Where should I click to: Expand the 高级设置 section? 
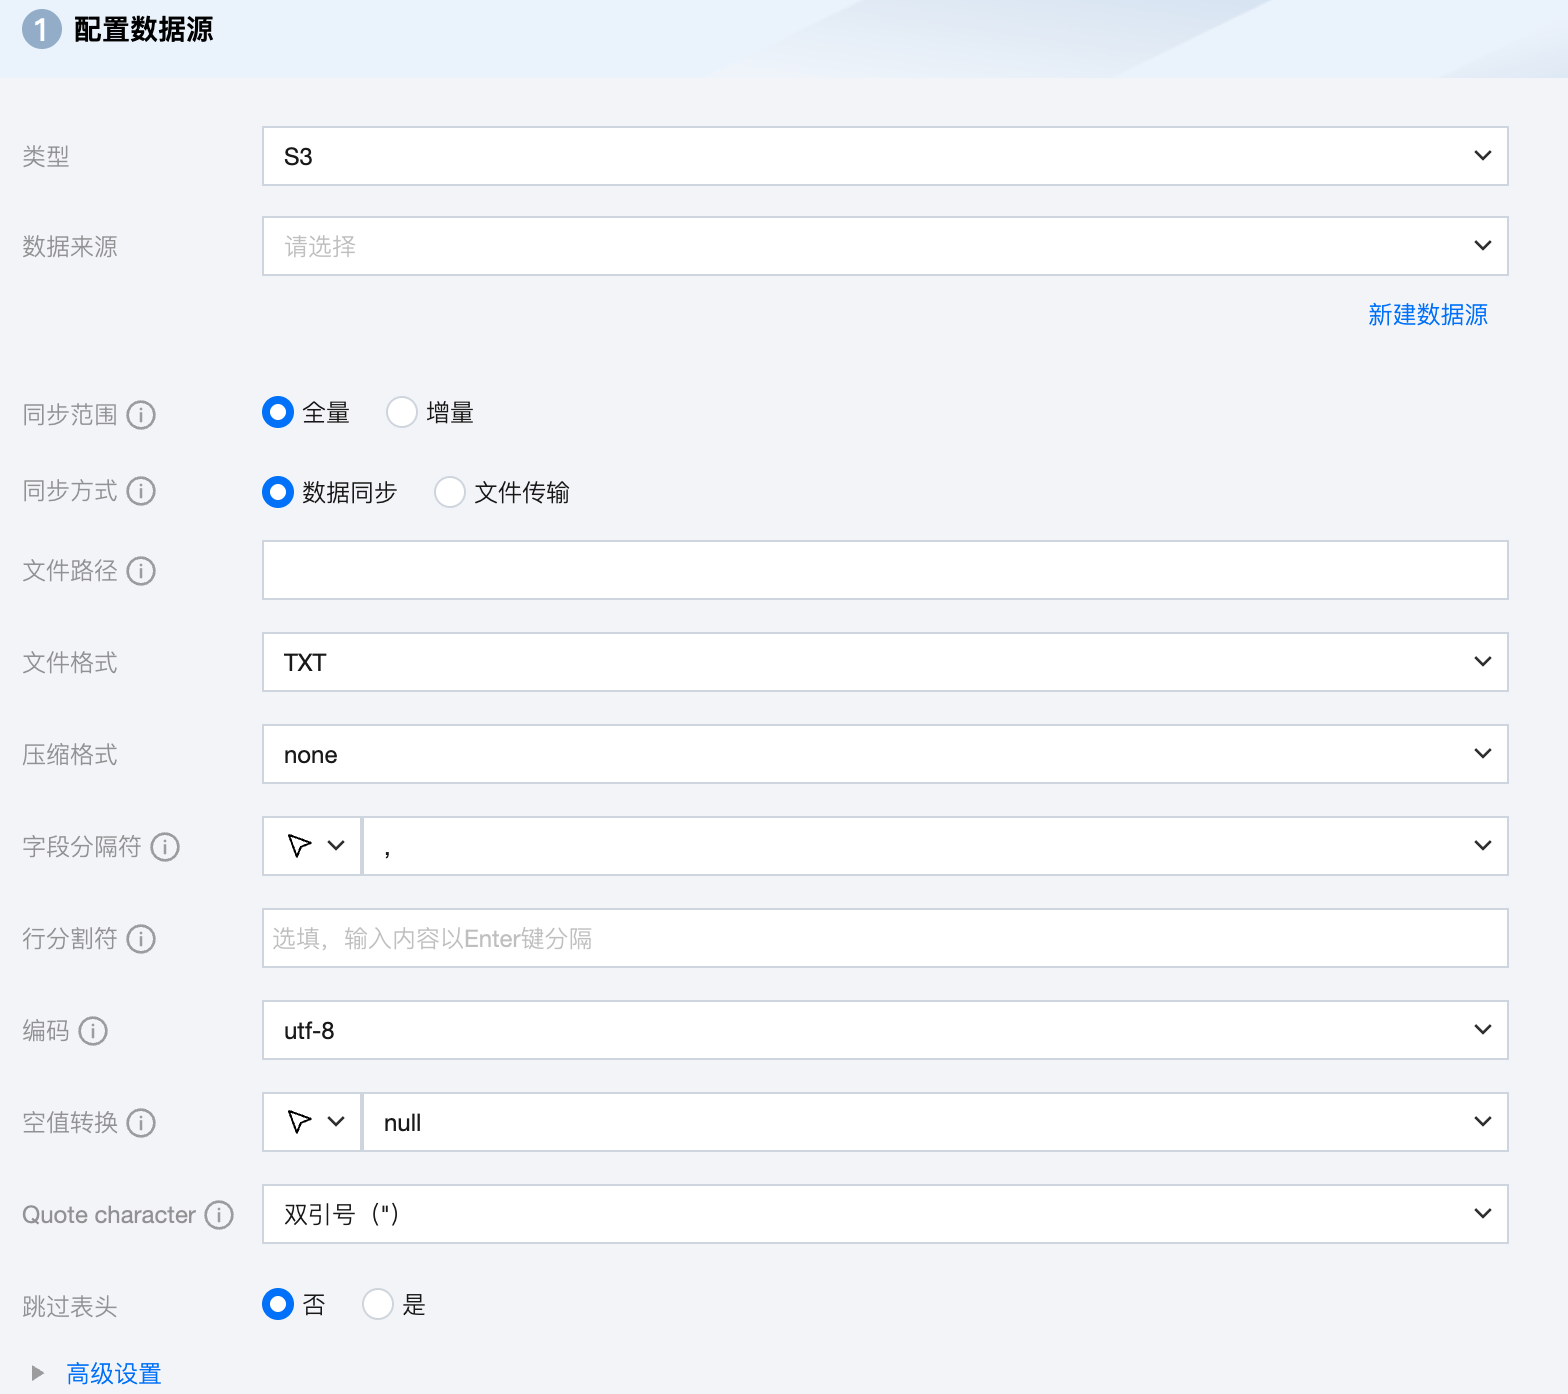coord(113,1373)
